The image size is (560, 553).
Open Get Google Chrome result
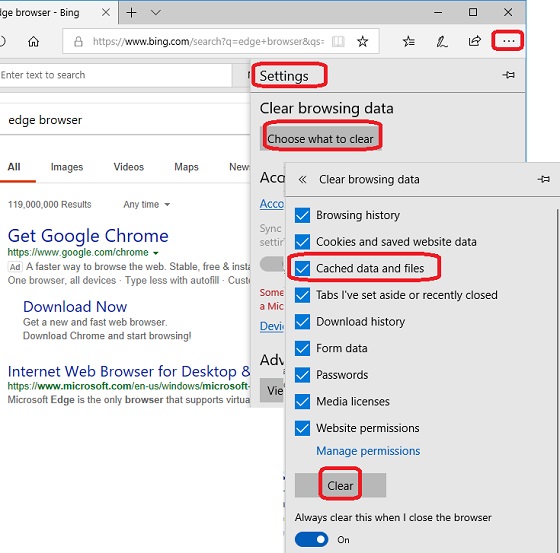[x=88, y=236]
